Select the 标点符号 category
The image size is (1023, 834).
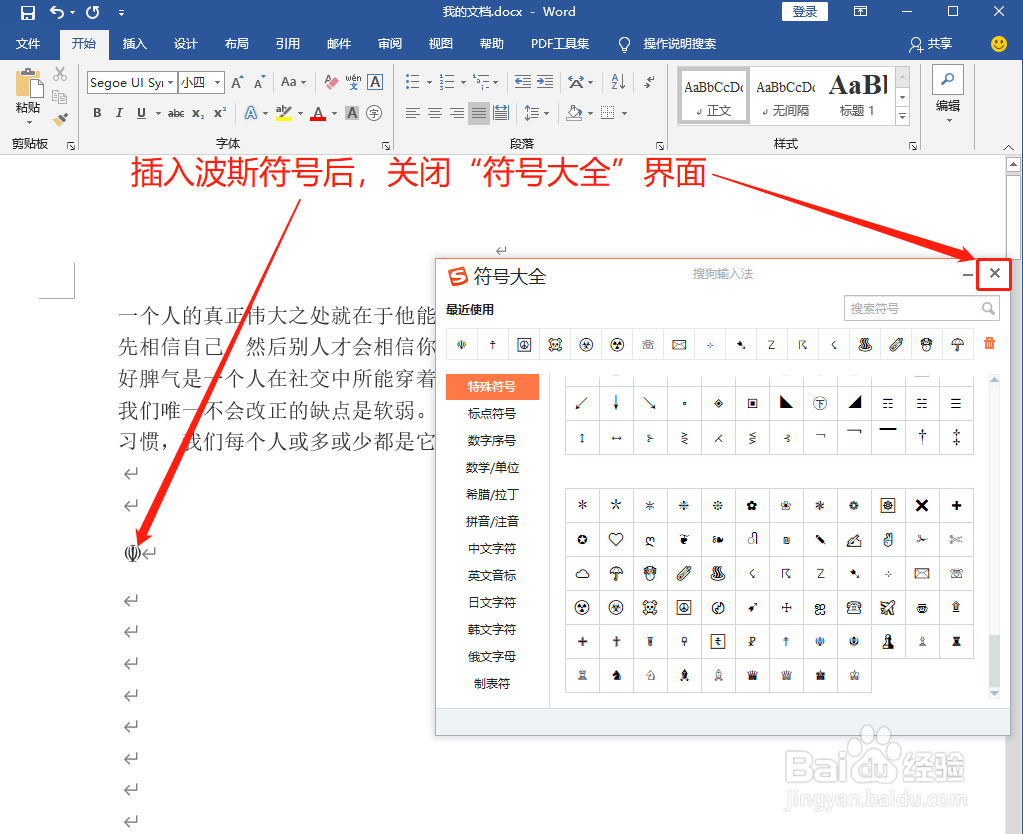(492, 413)
